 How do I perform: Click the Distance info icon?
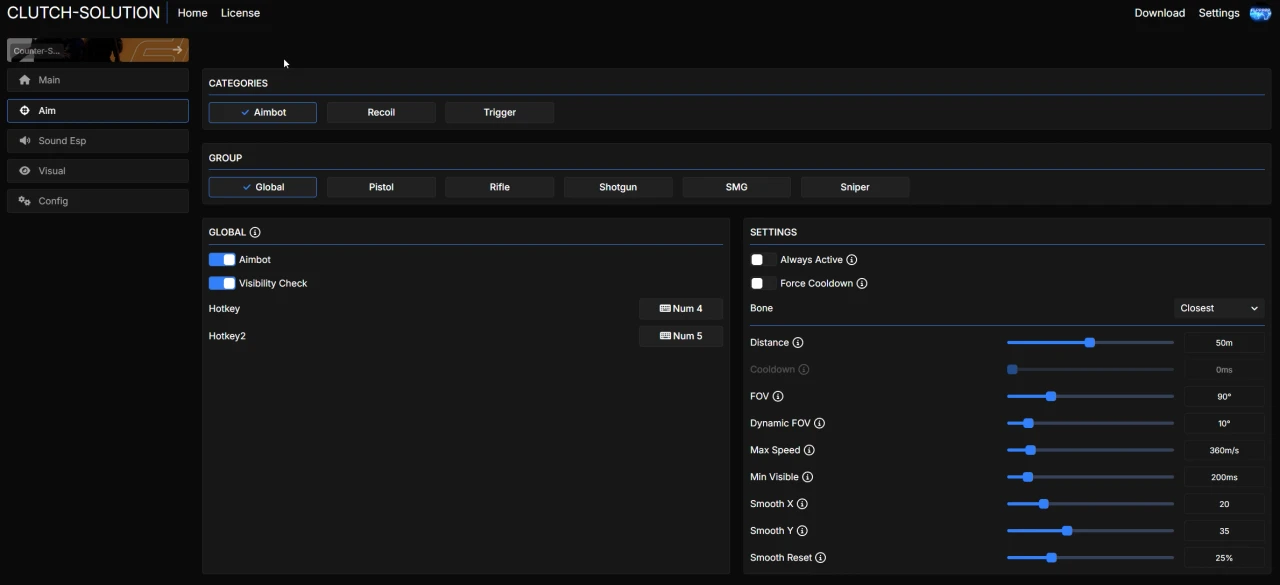798,342
